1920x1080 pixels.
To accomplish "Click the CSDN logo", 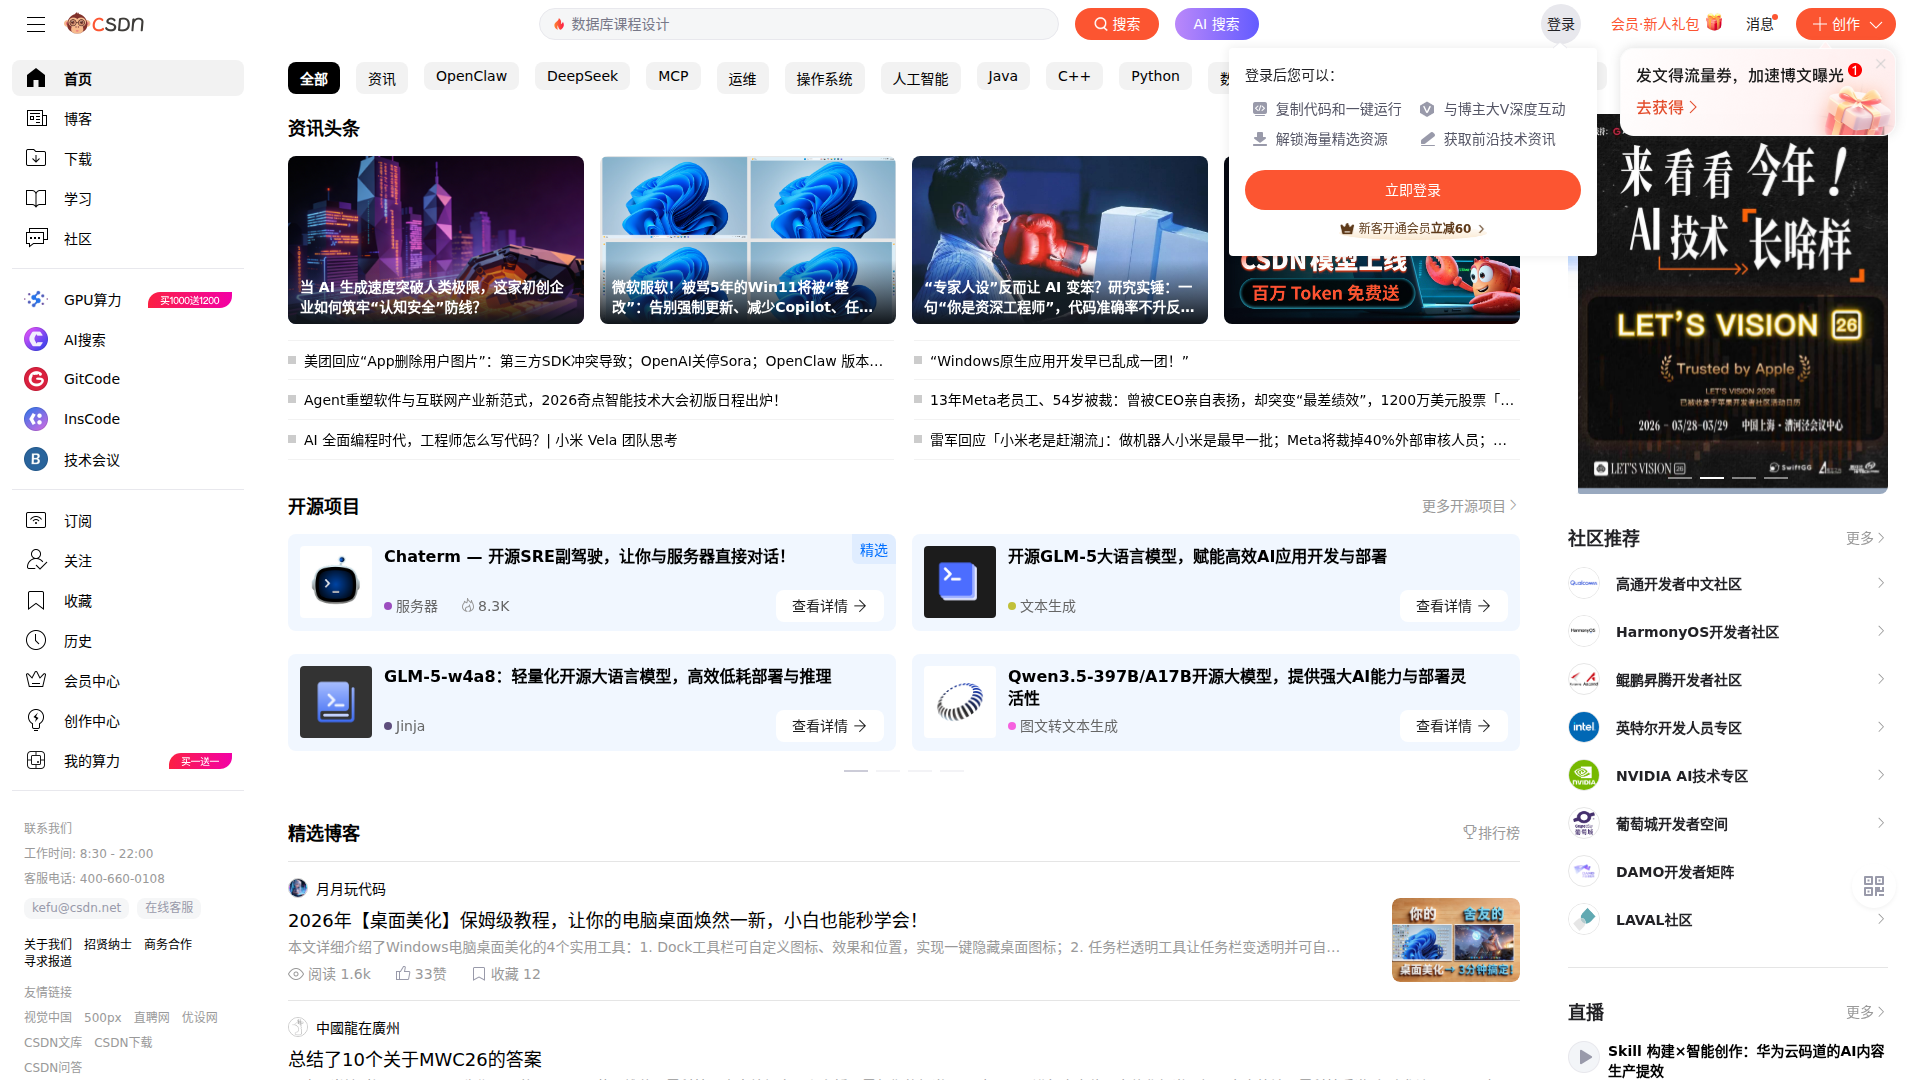I will point(105,23).
